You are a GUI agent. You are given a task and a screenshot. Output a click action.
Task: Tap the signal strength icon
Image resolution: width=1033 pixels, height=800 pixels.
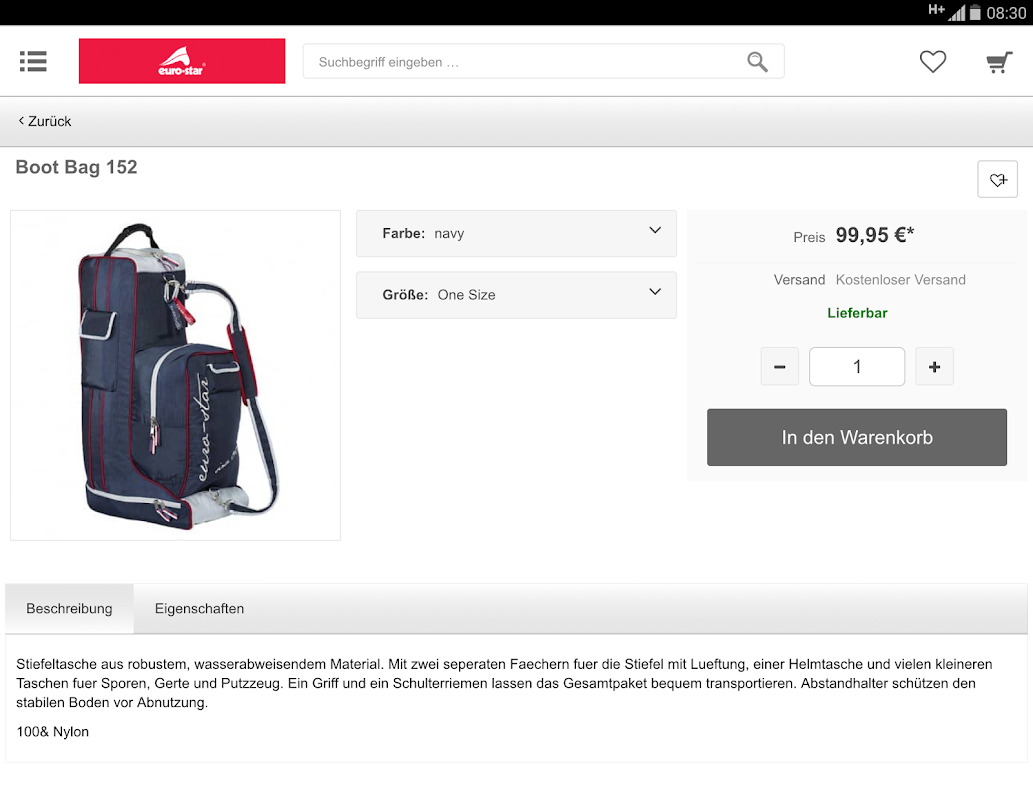[956, 12]
